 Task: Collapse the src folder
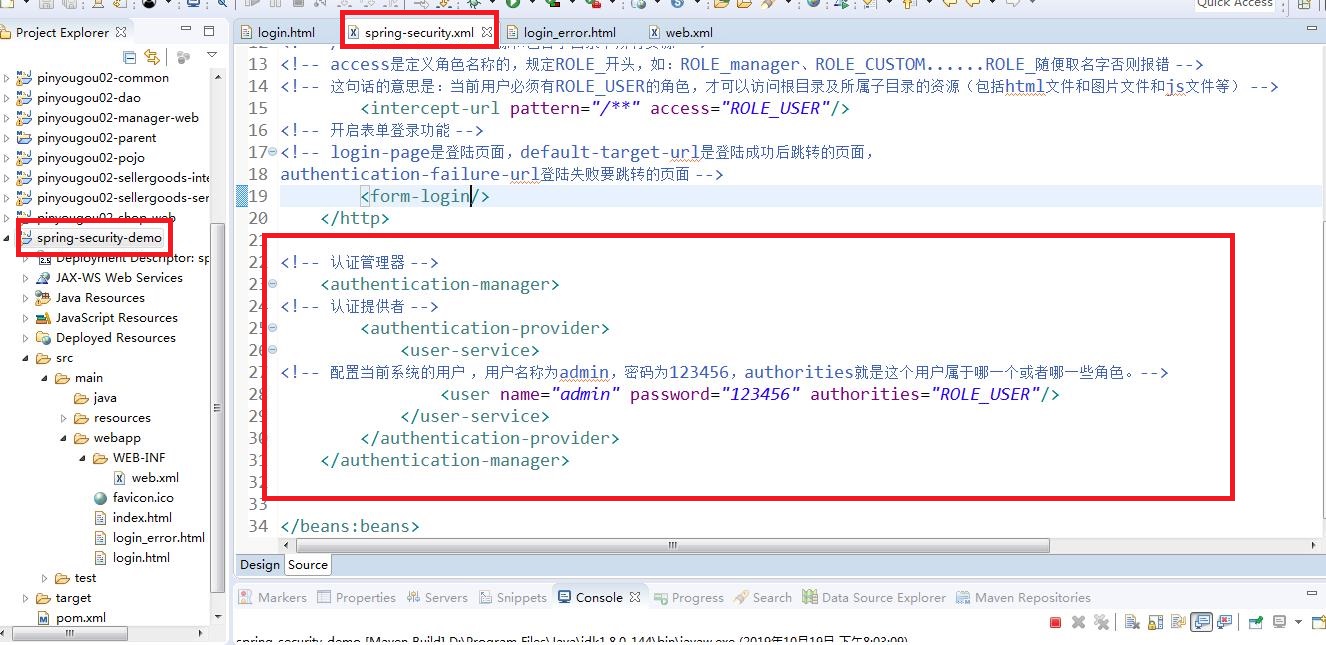coord(26,358)
